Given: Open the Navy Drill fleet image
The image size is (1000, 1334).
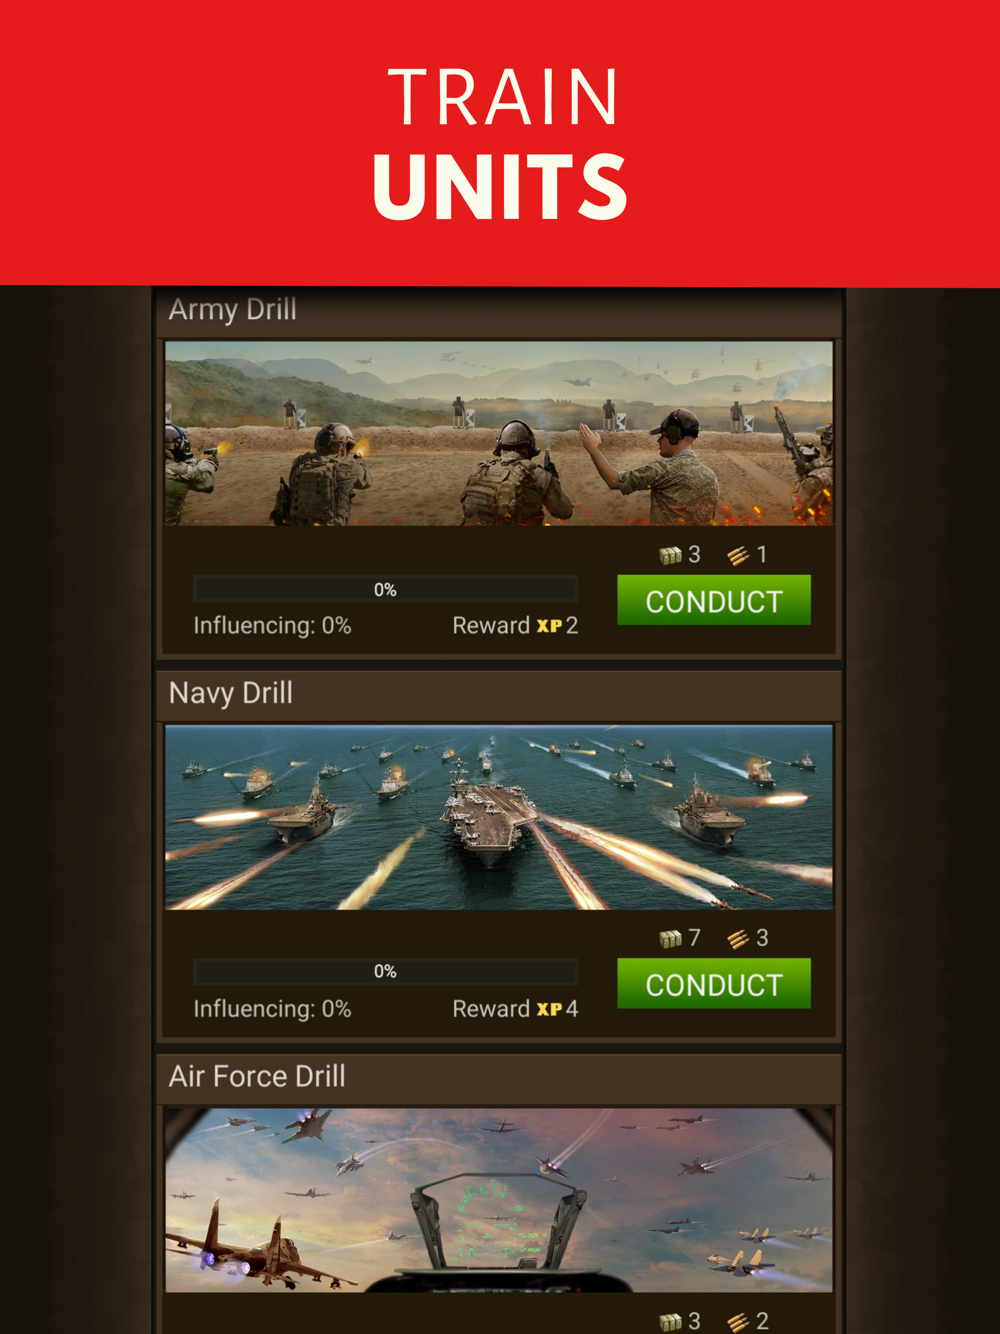Looking at the screenshot, I should (x=499, y=817).
